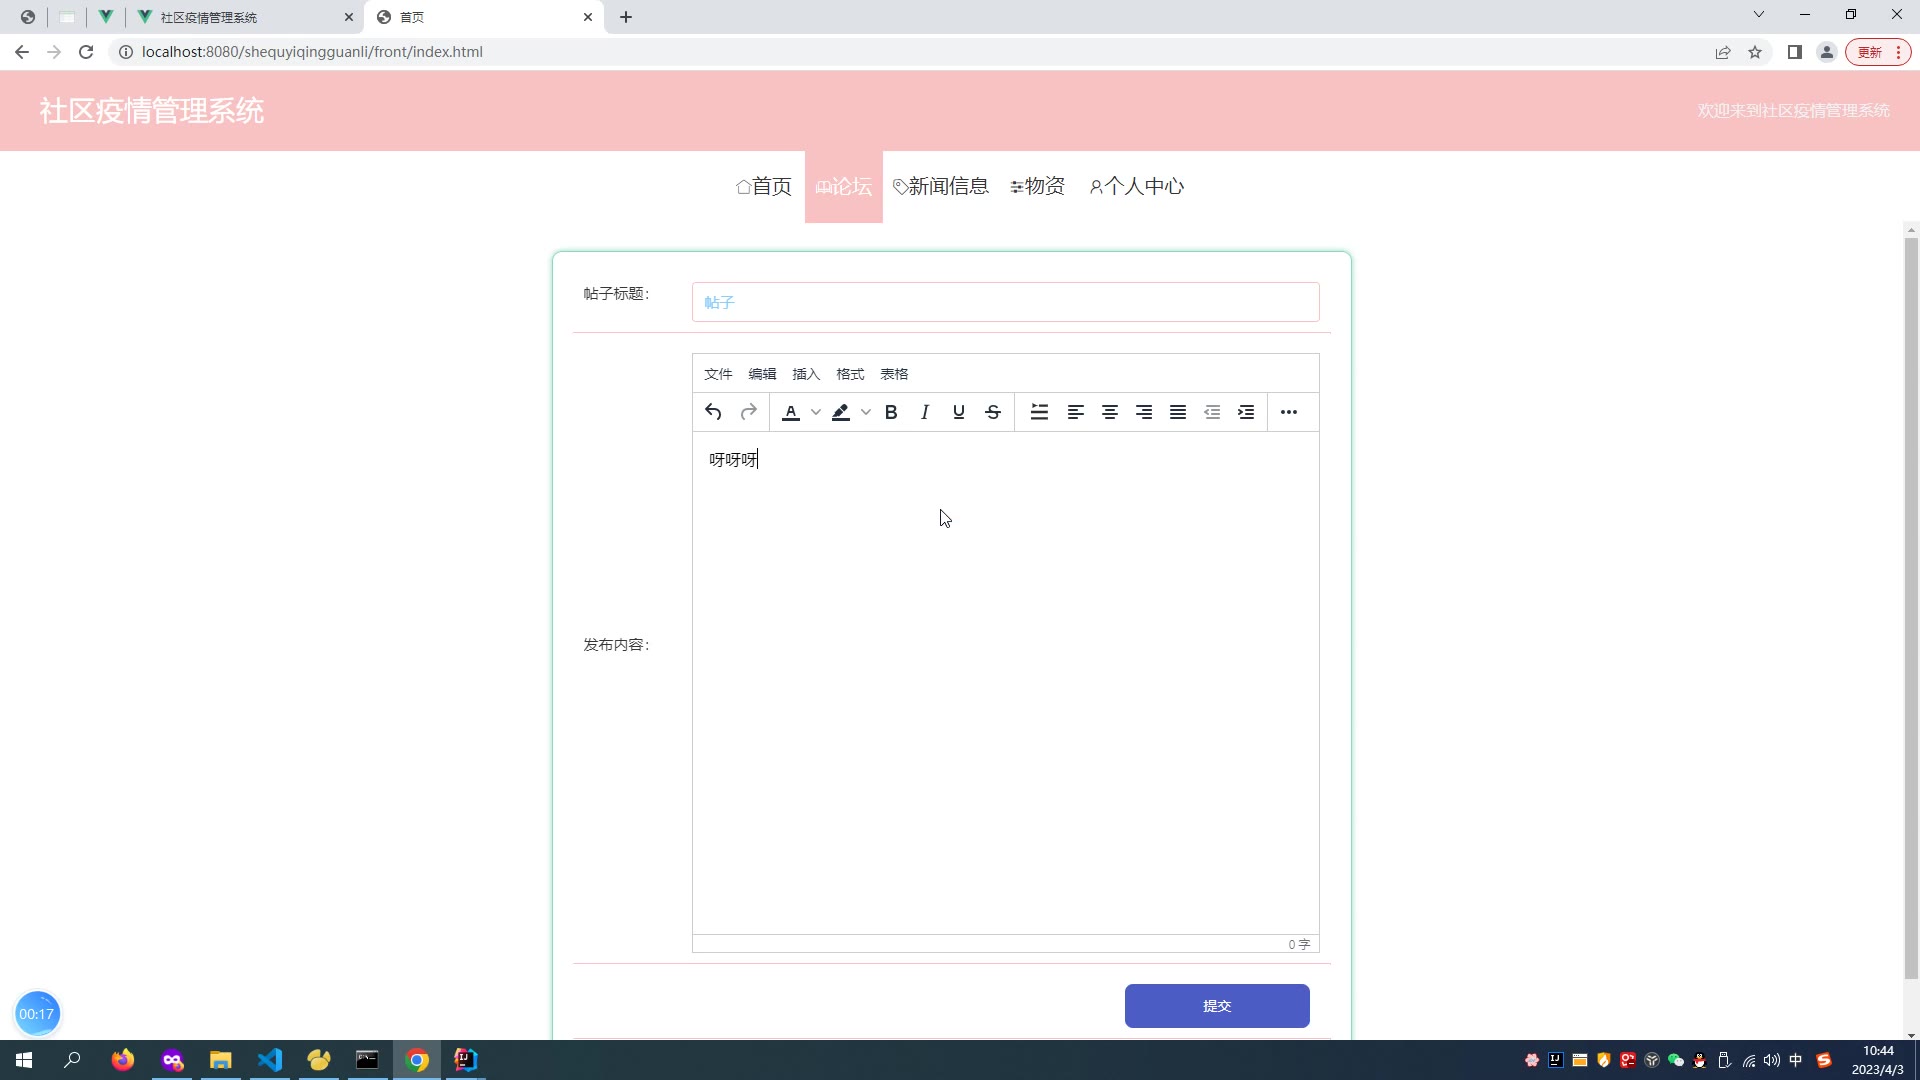Open the 编辑 editor menu
1920x1080 pixels.
coord(762,374)
